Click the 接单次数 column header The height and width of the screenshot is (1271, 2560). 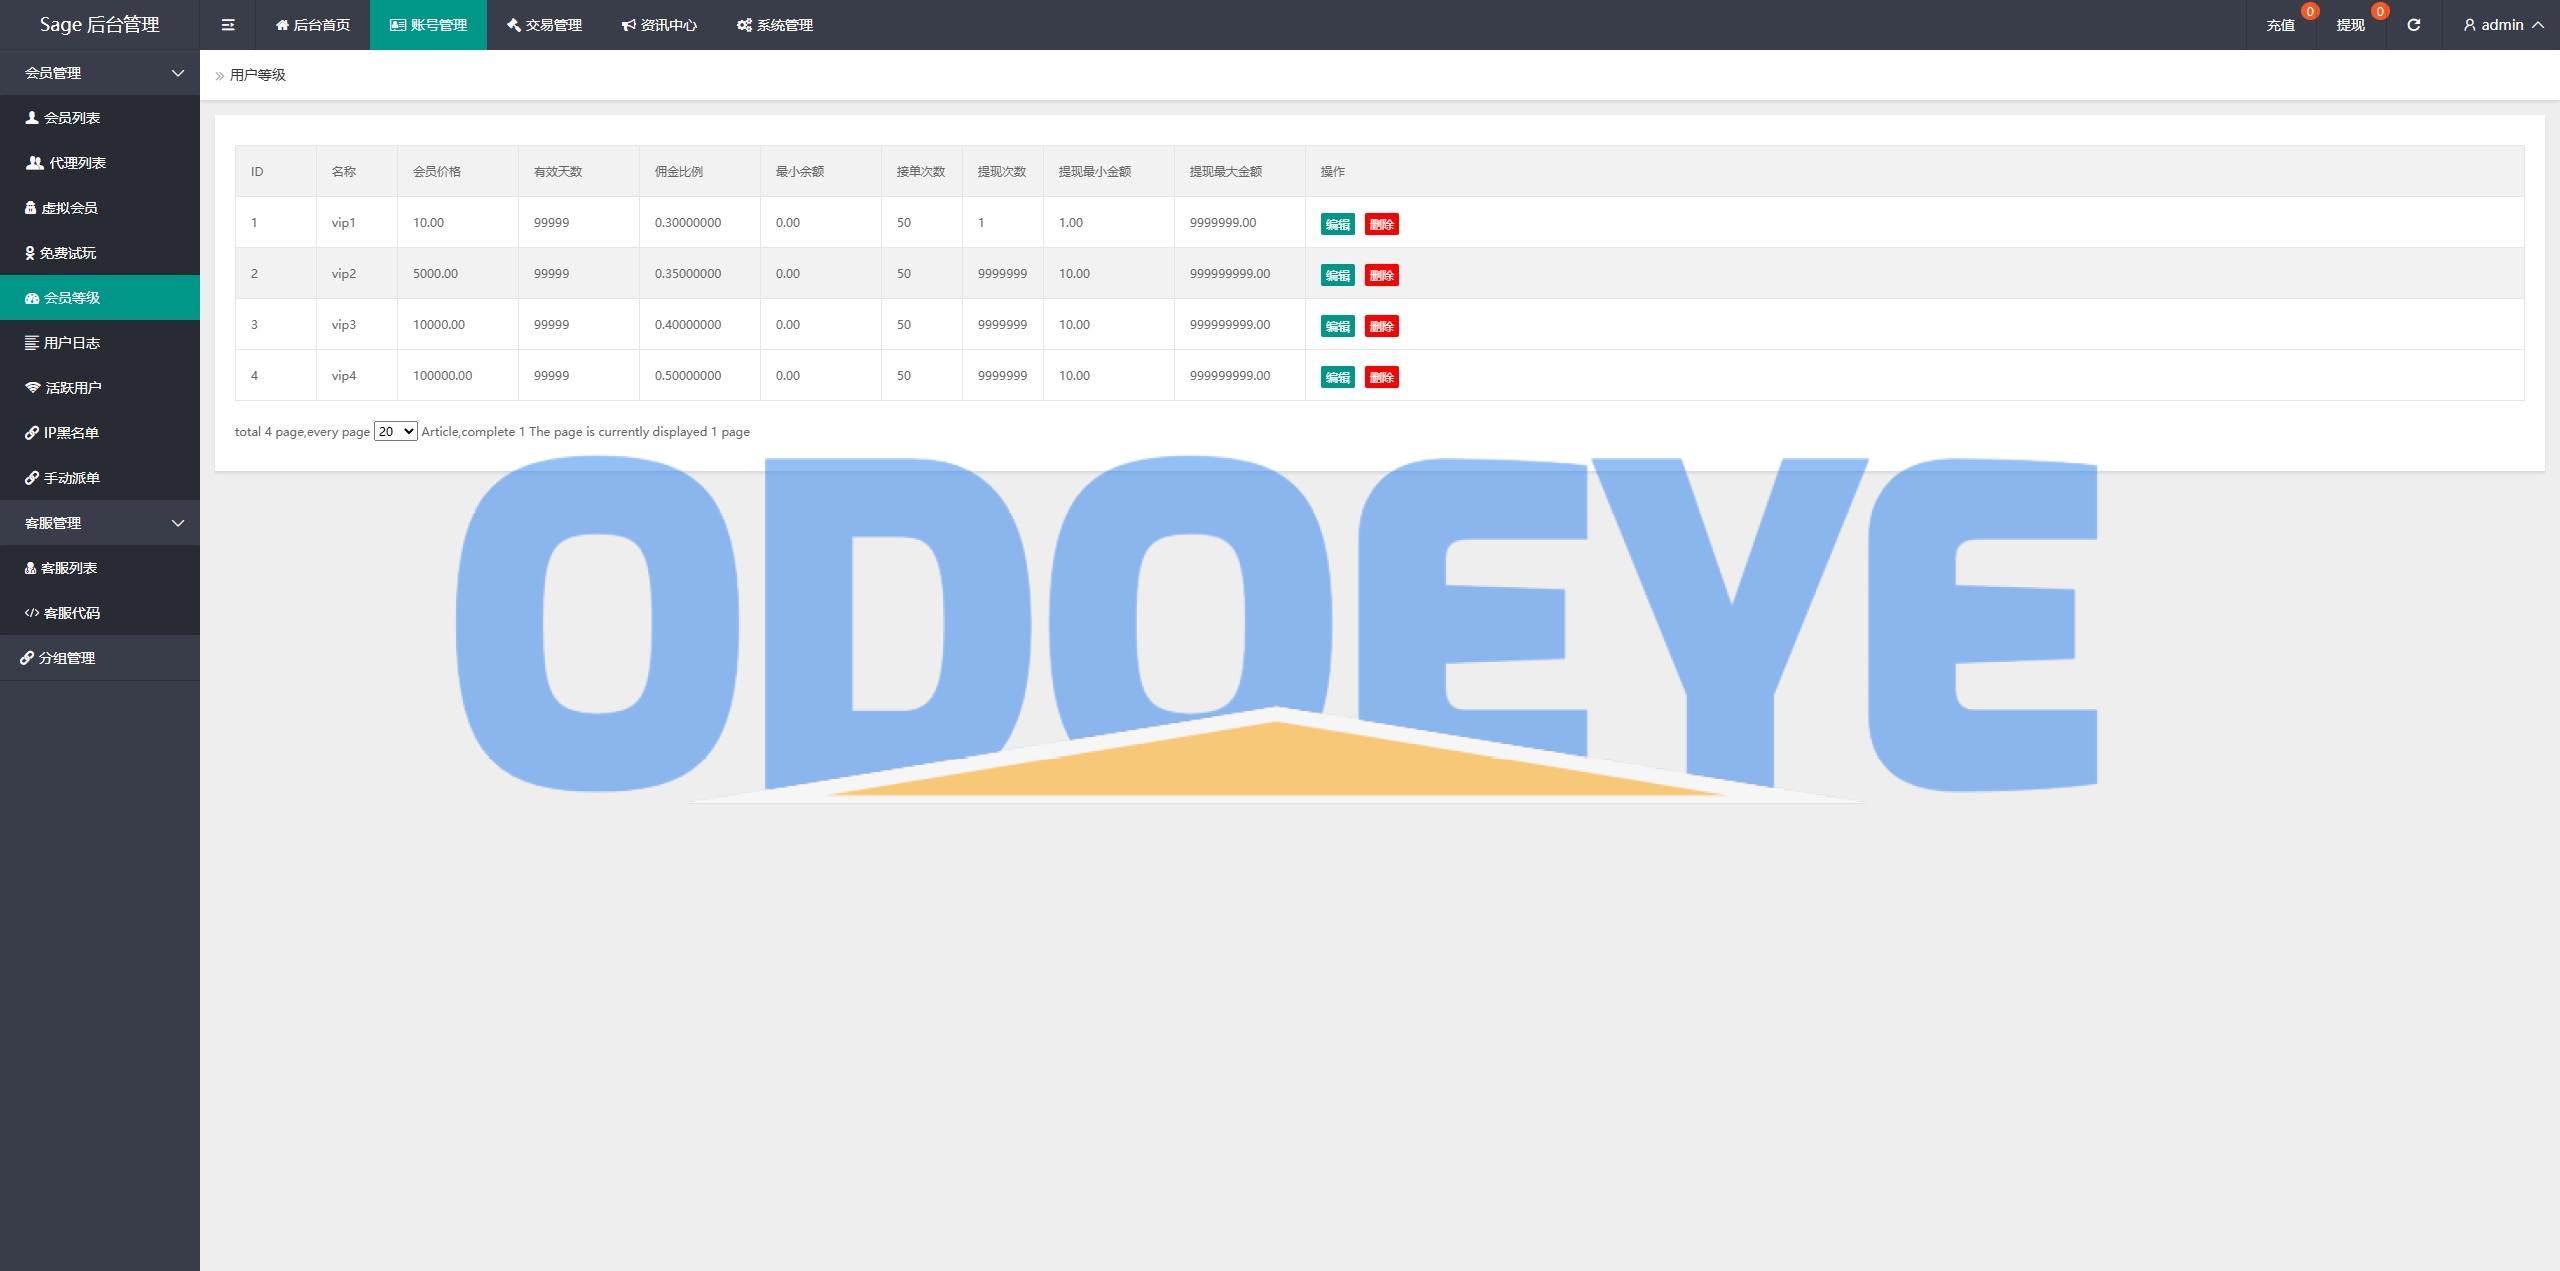tap(921, 171)
